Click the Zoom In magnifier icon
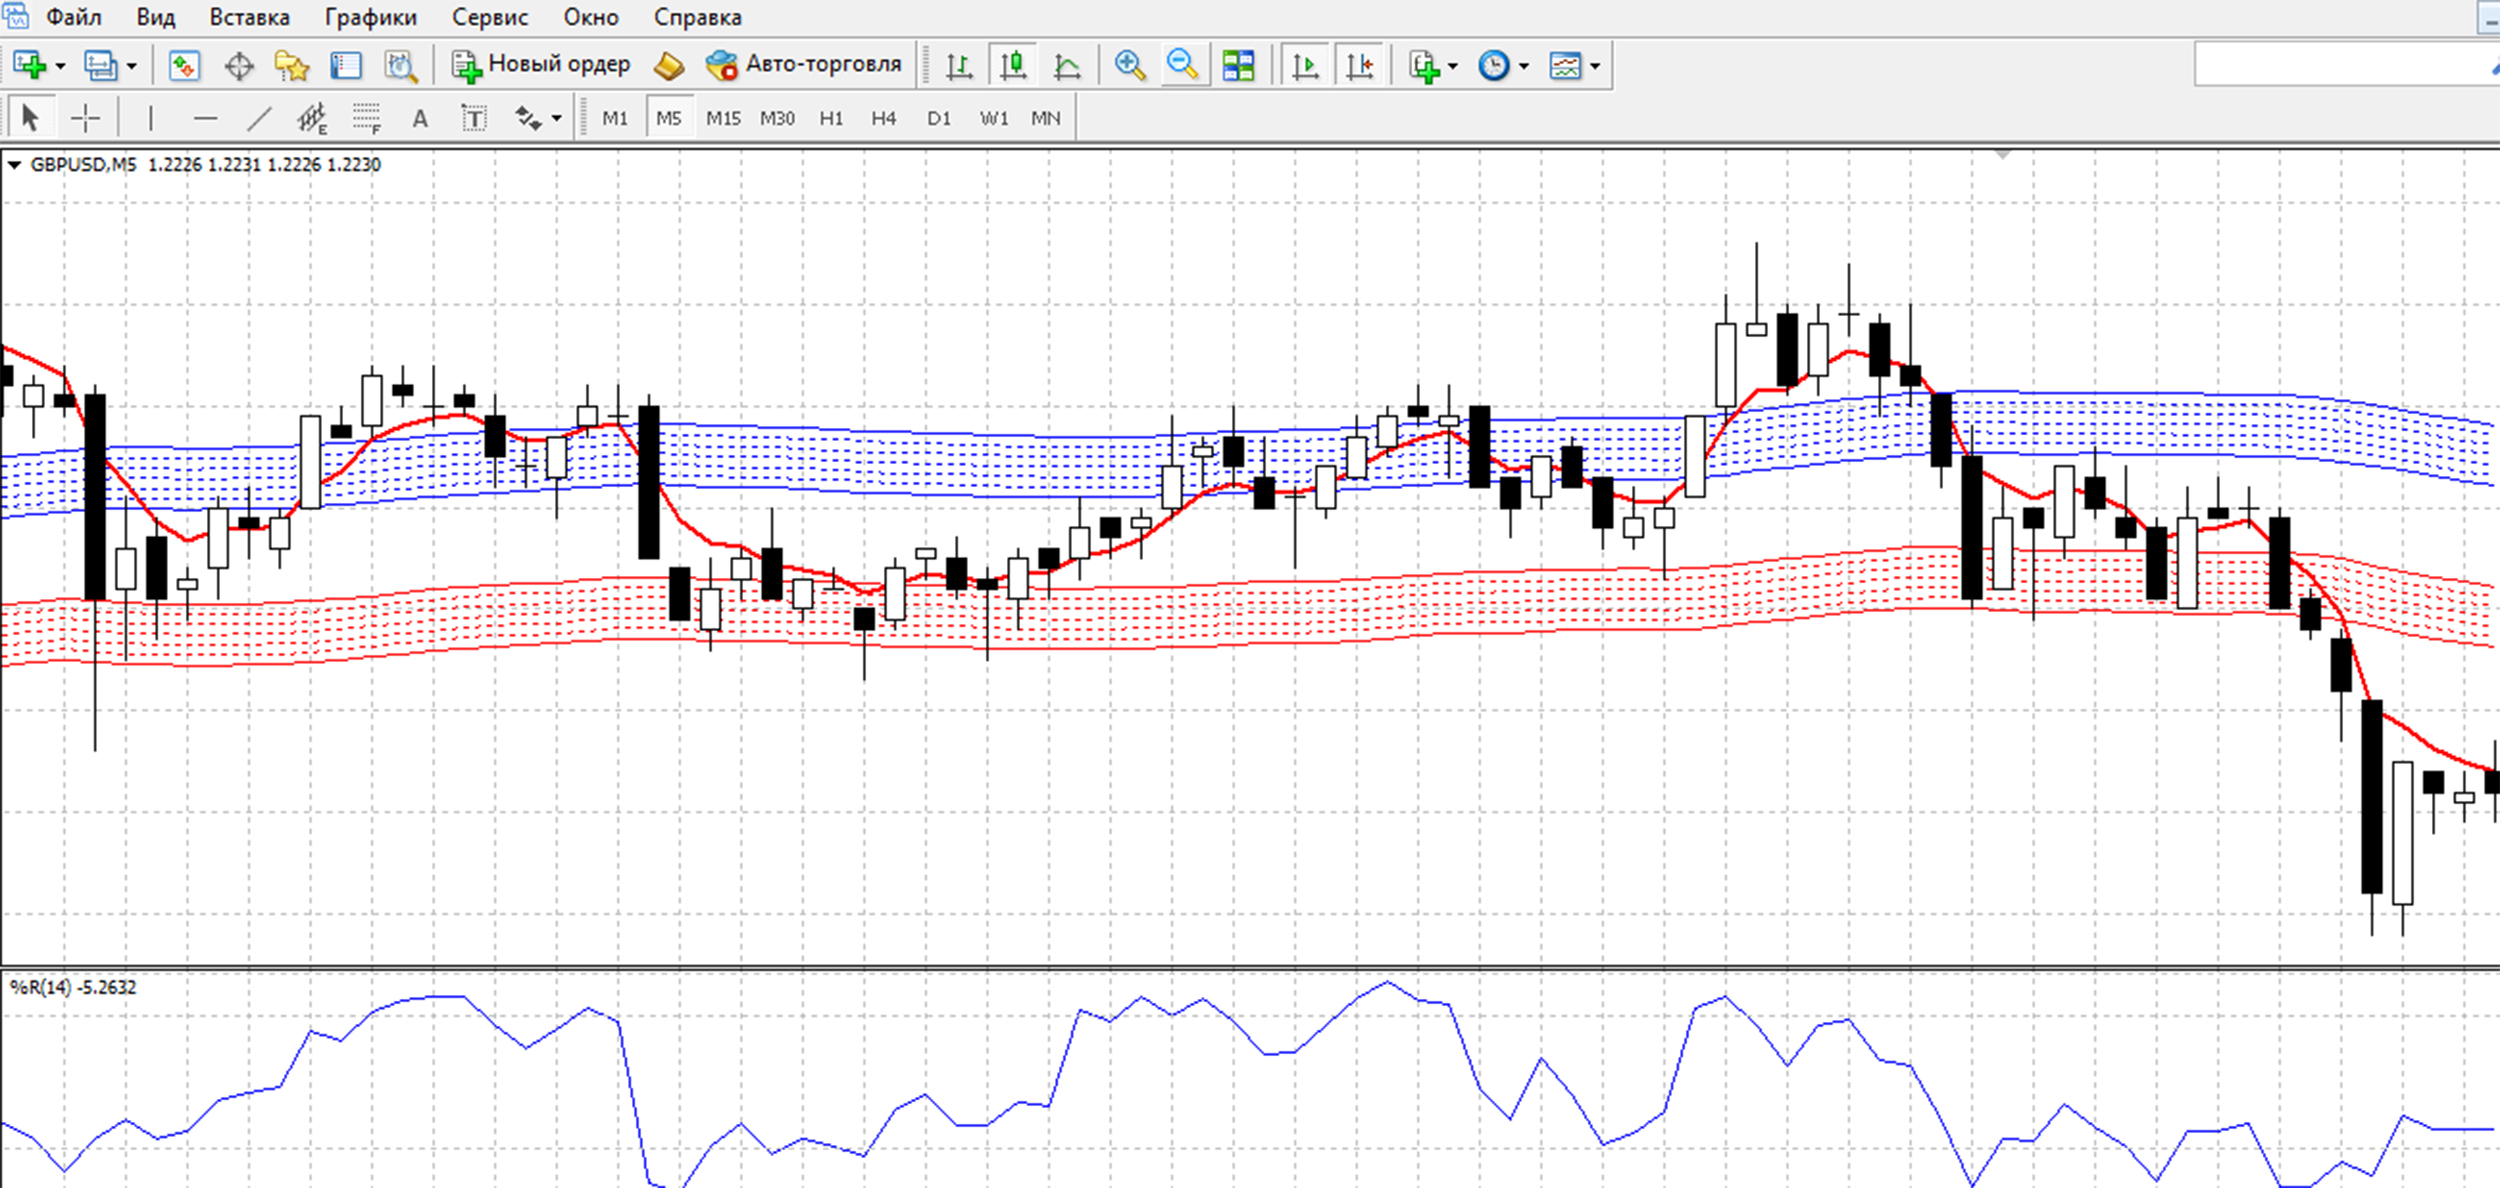Screen dimensions: 2500x1188 click(x=1130, y=66)
